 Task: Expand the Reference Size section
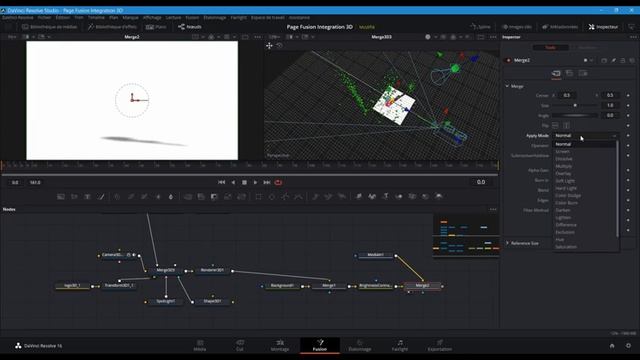tap(507, 243)
